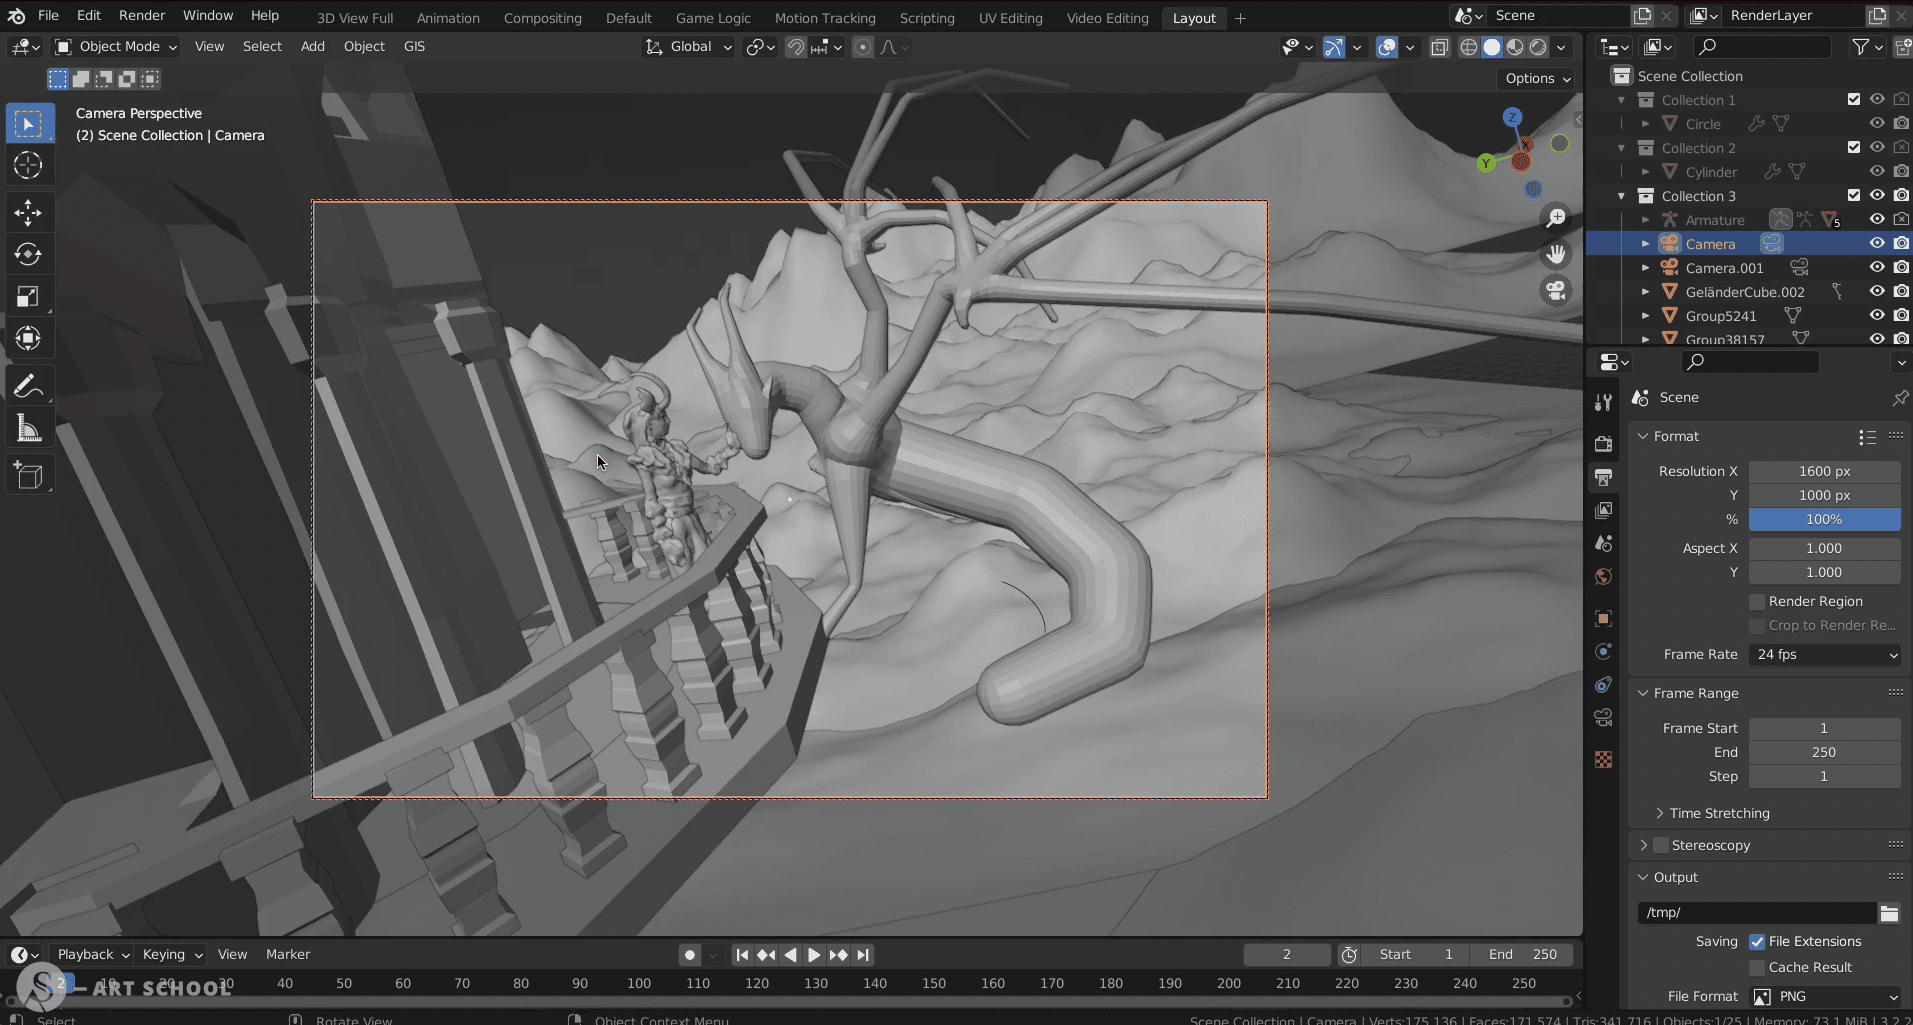This screenshot has height=1025, width=1913.
Task: Uncheck the File Extensions checkbox
Action: click(1756, 941)
